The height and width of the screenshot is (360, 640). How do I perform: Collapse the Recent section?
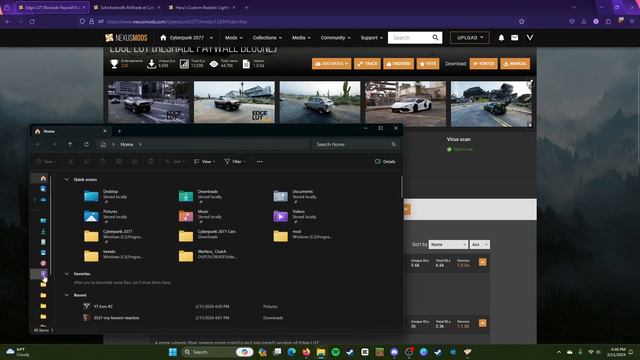(x=67, y=295)
